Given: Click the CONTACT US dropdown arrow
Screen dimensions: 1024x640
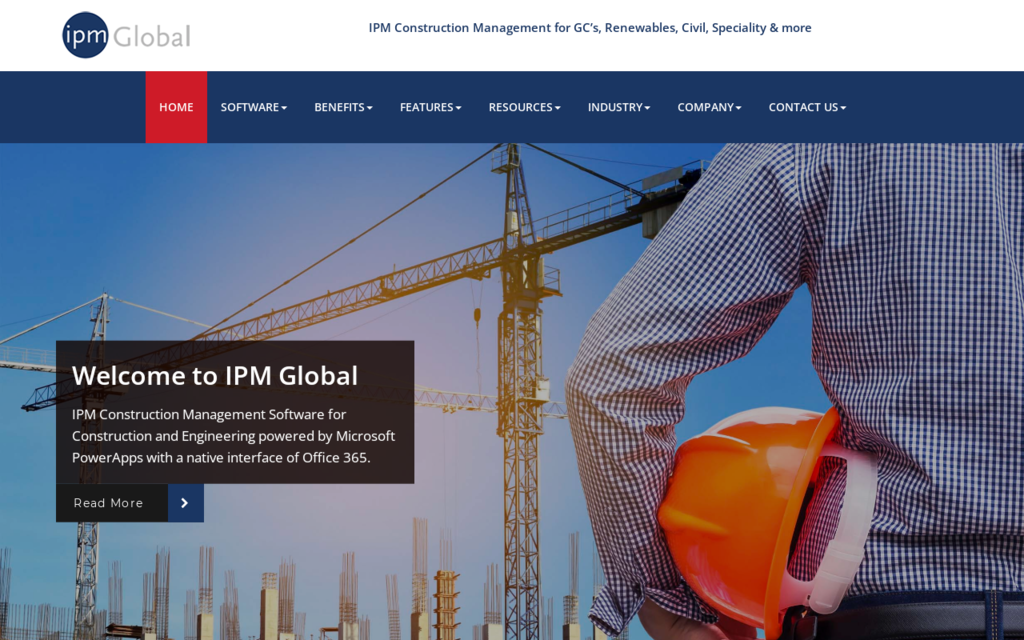Looking at the screenshot, I should pos(843,108).
